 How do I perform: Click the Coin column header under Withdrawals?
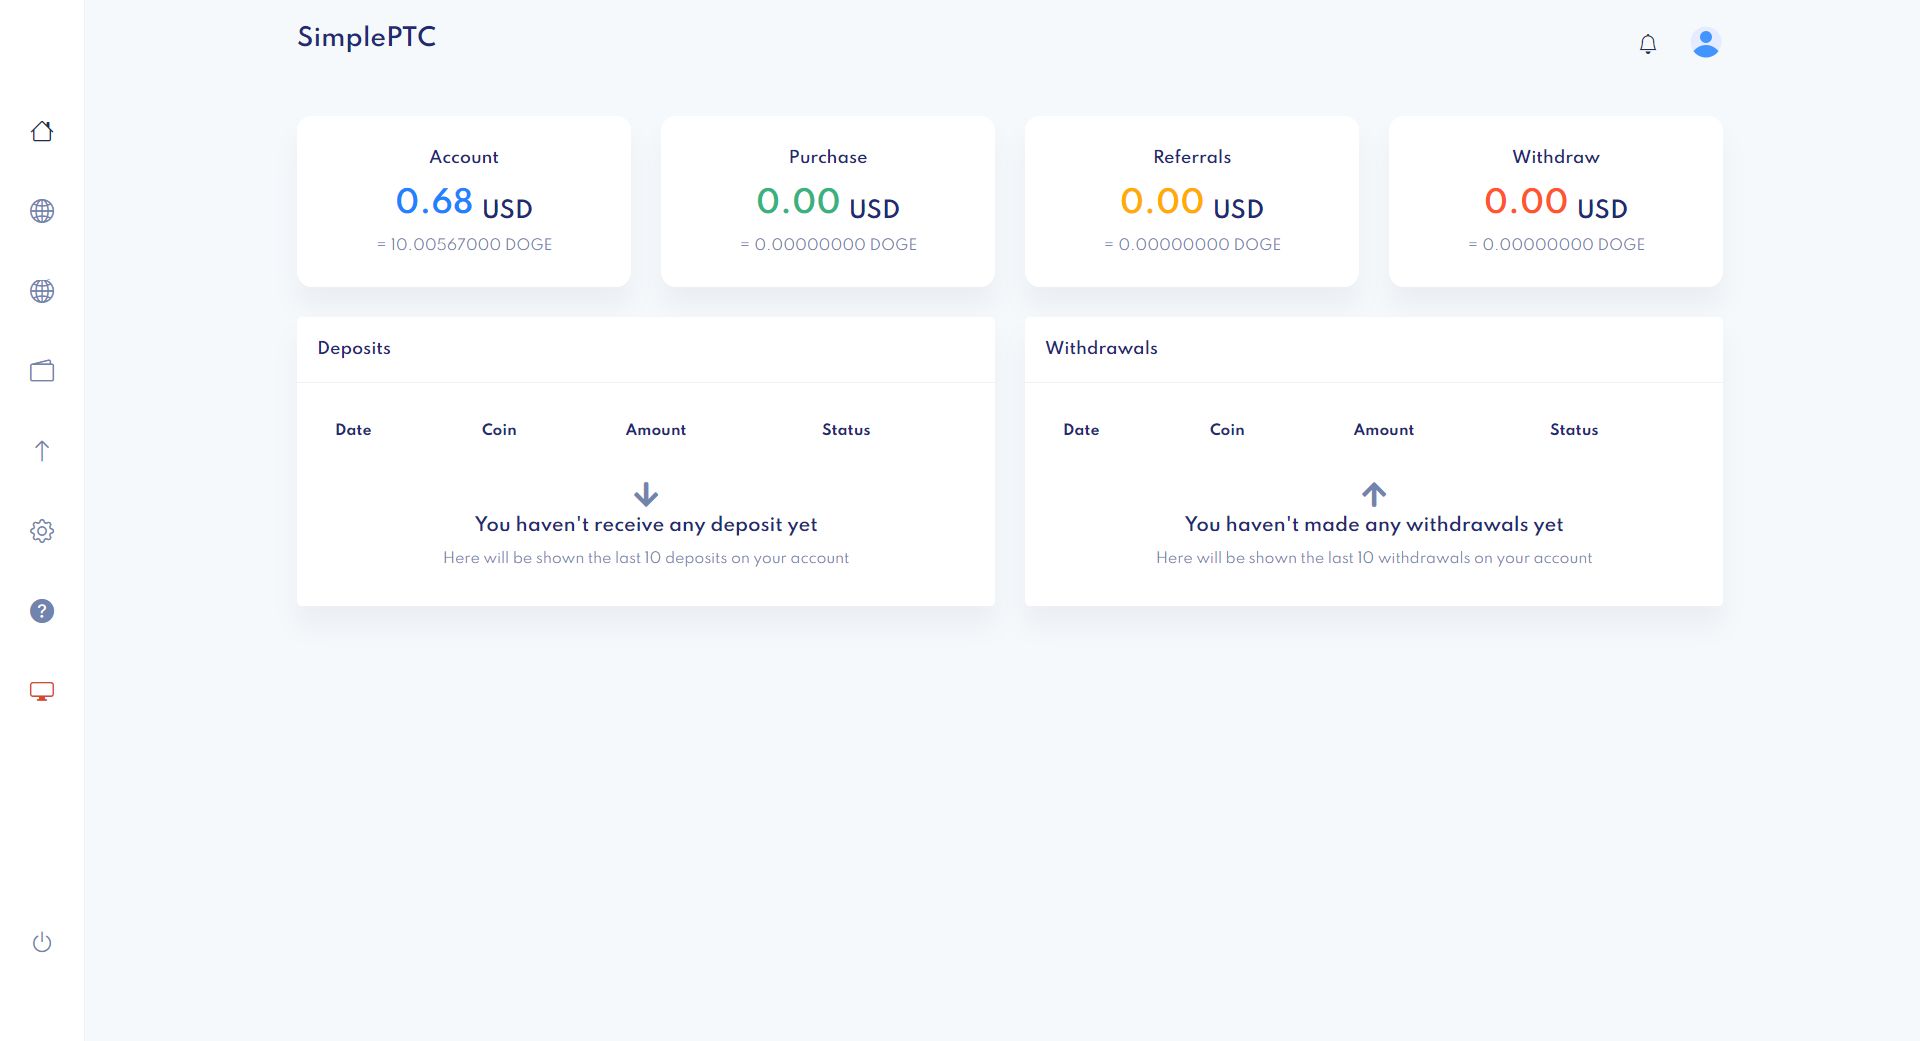click(x=1227, y=430)
